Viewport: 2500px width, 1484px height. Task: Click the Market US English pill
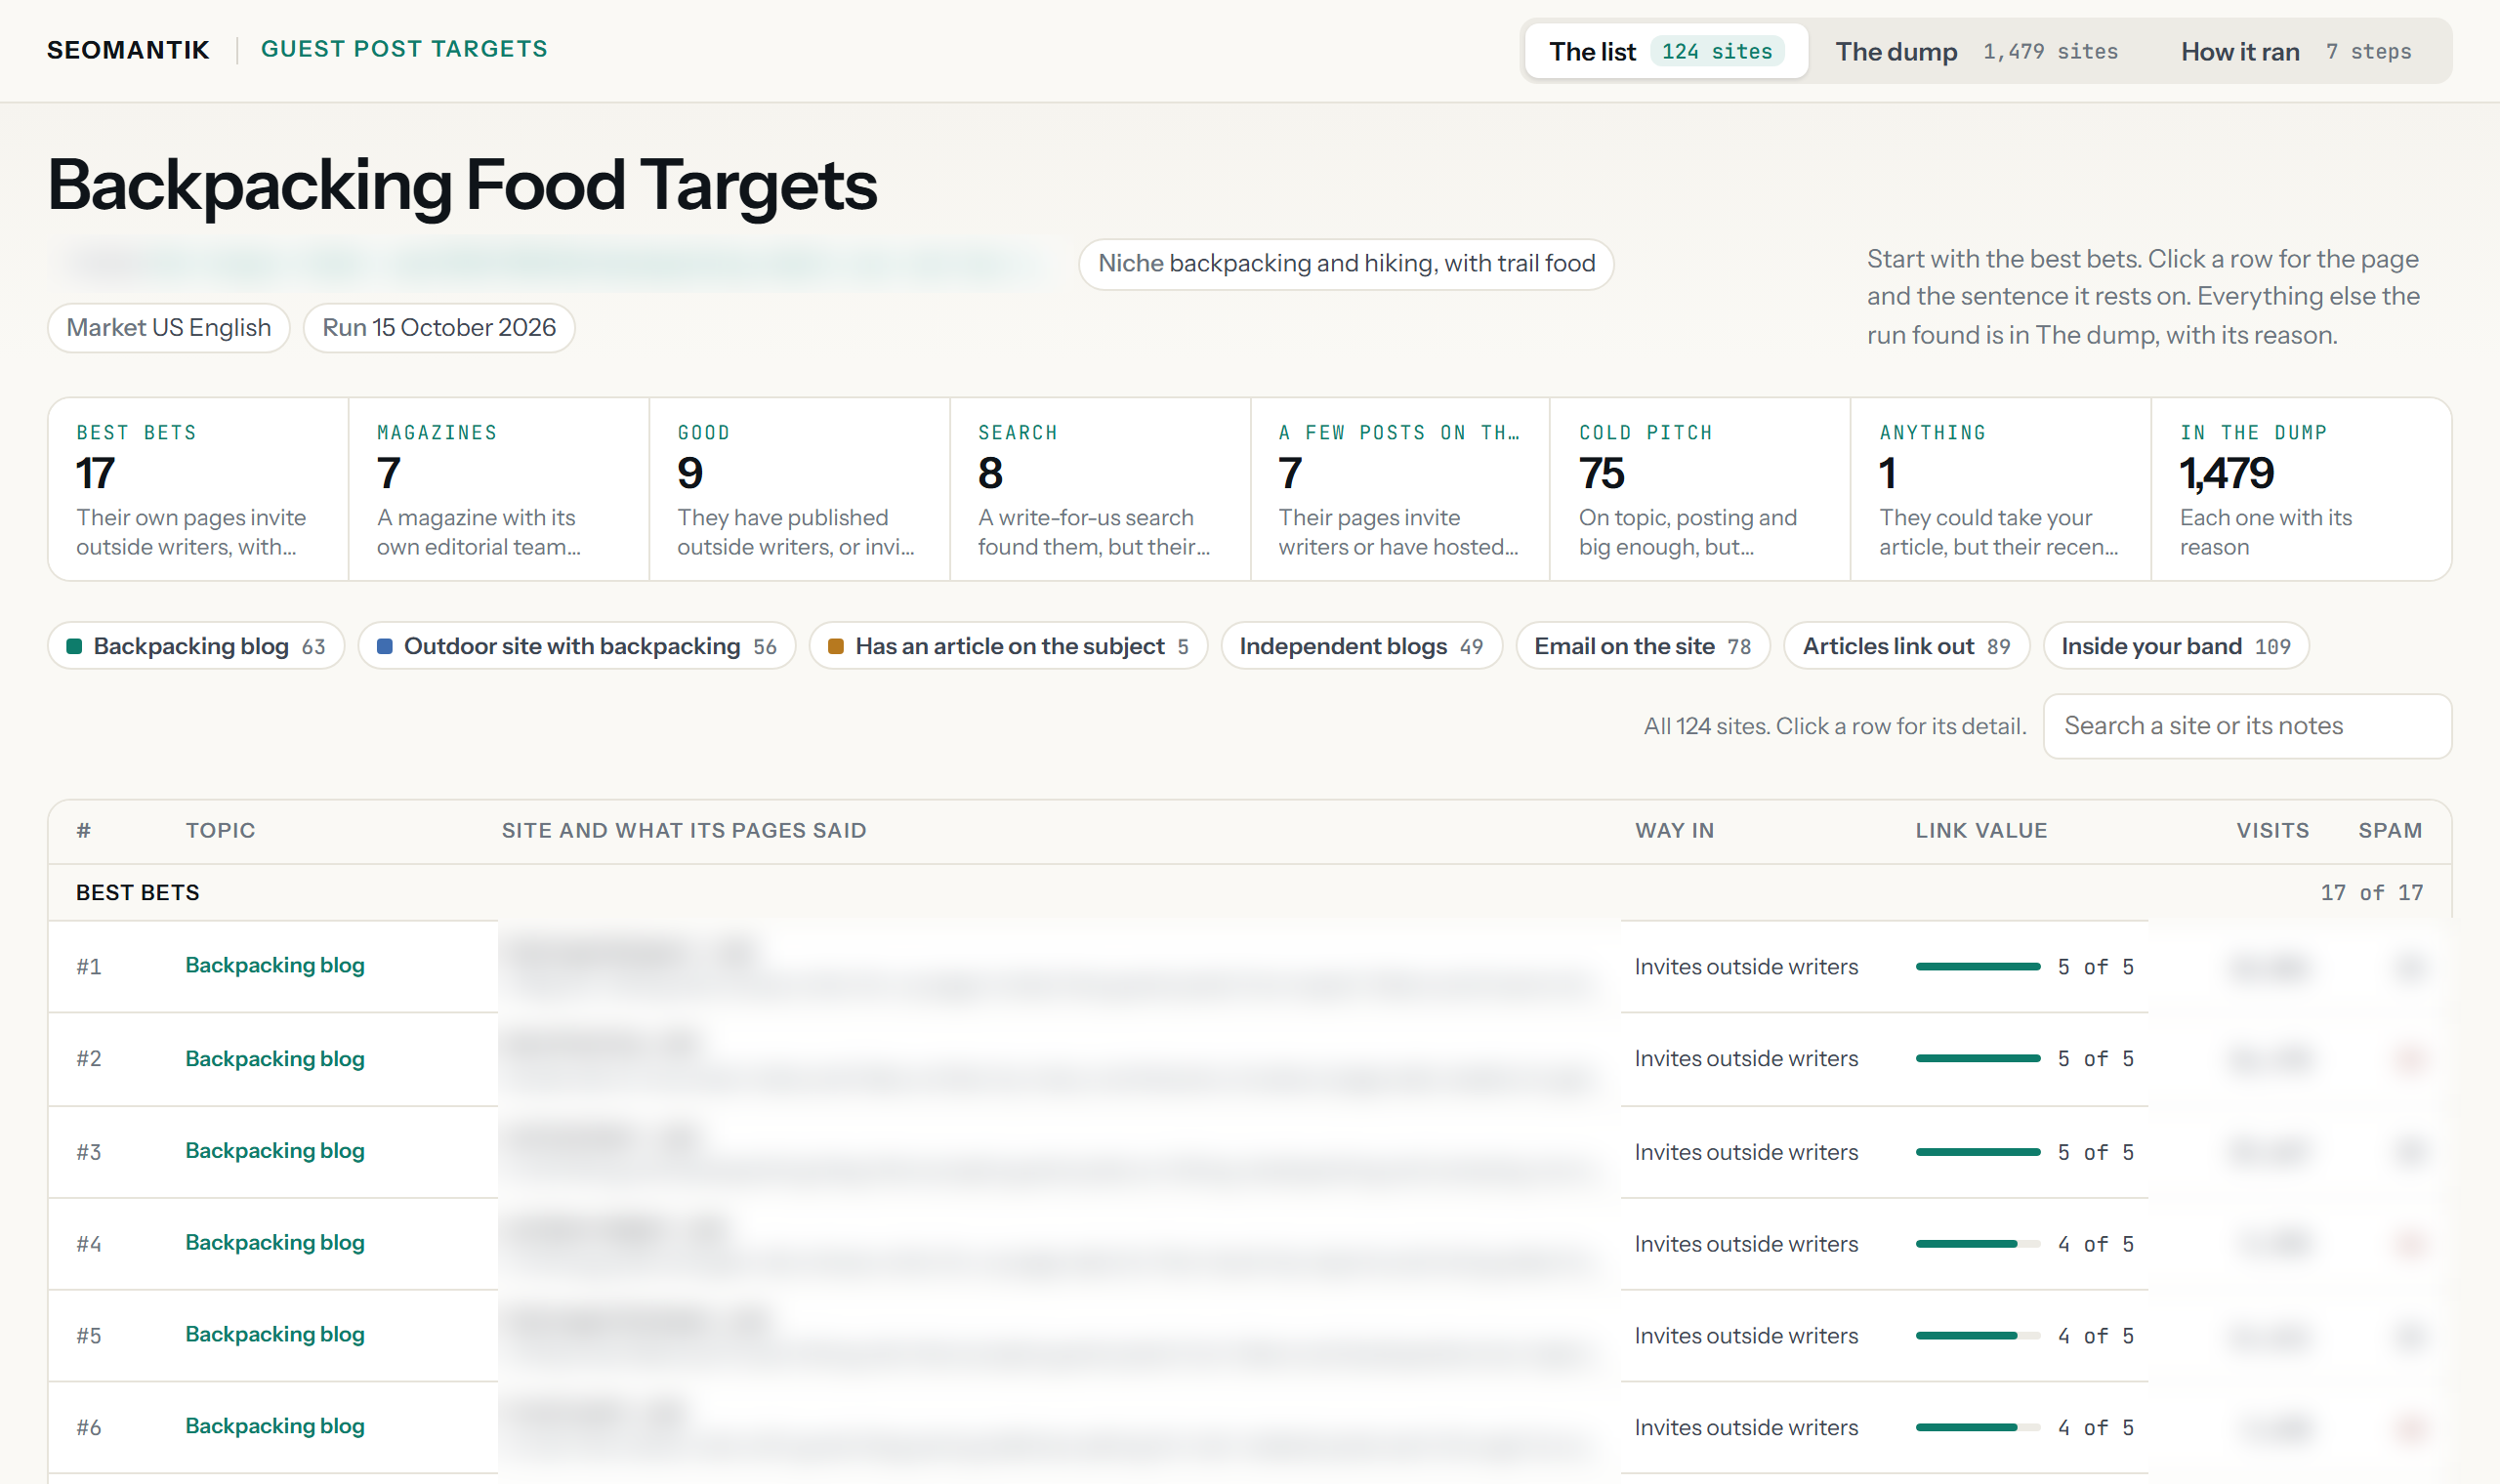click(x=169, y=328)
